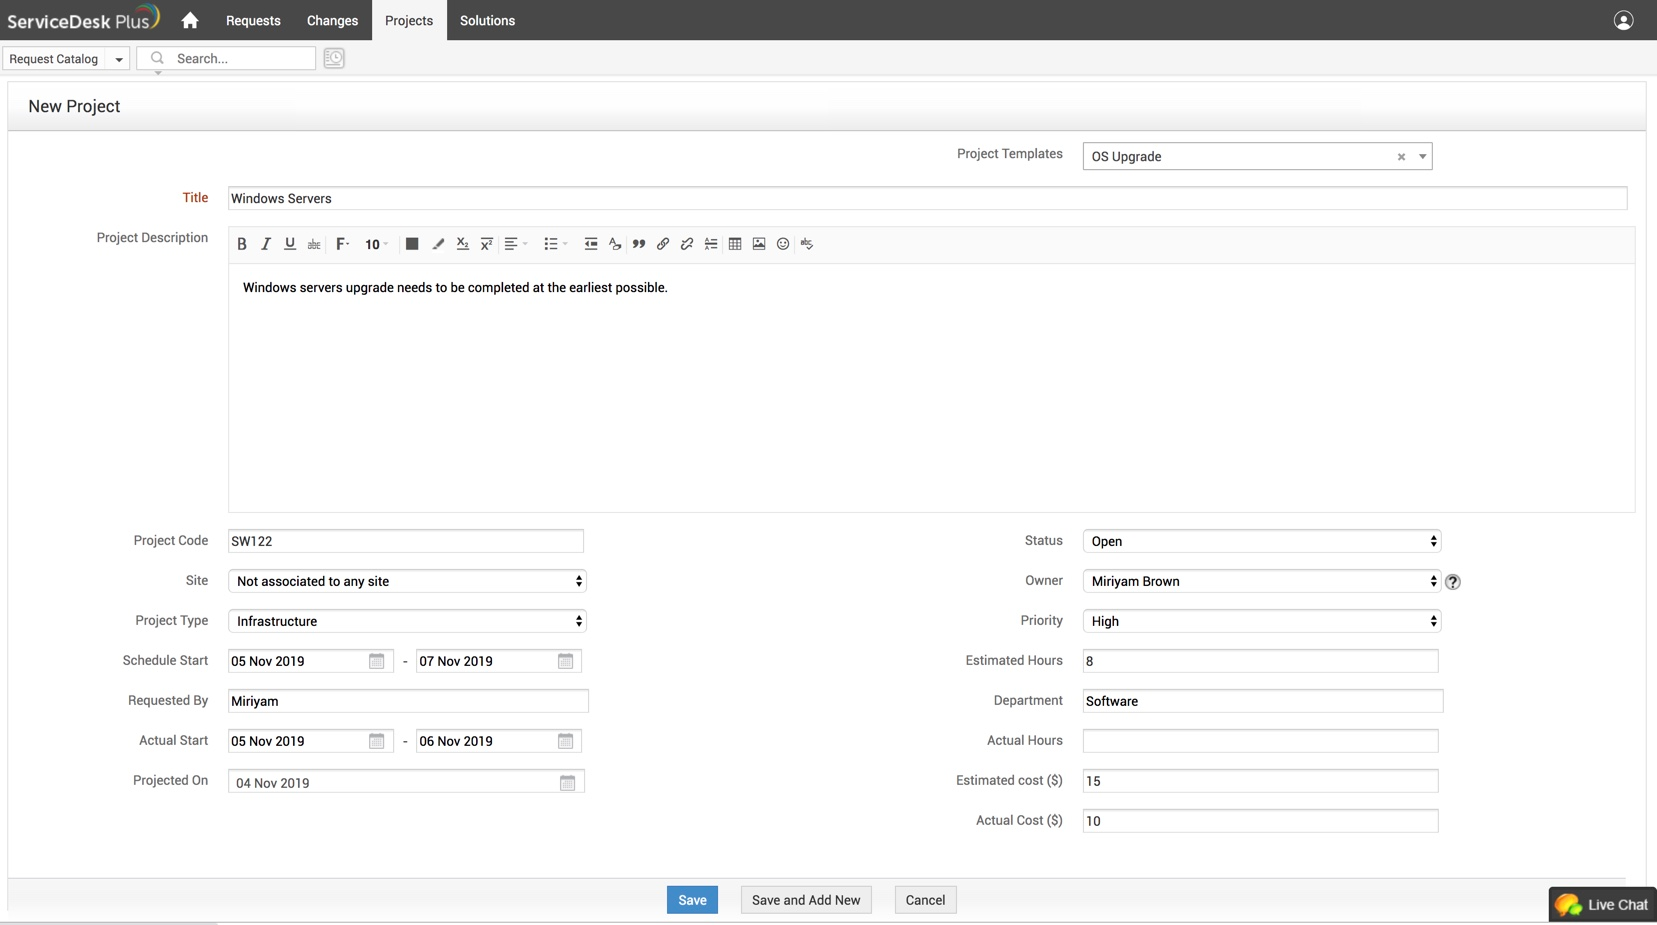Click the help icon next to Owner

pos(1453,582)
